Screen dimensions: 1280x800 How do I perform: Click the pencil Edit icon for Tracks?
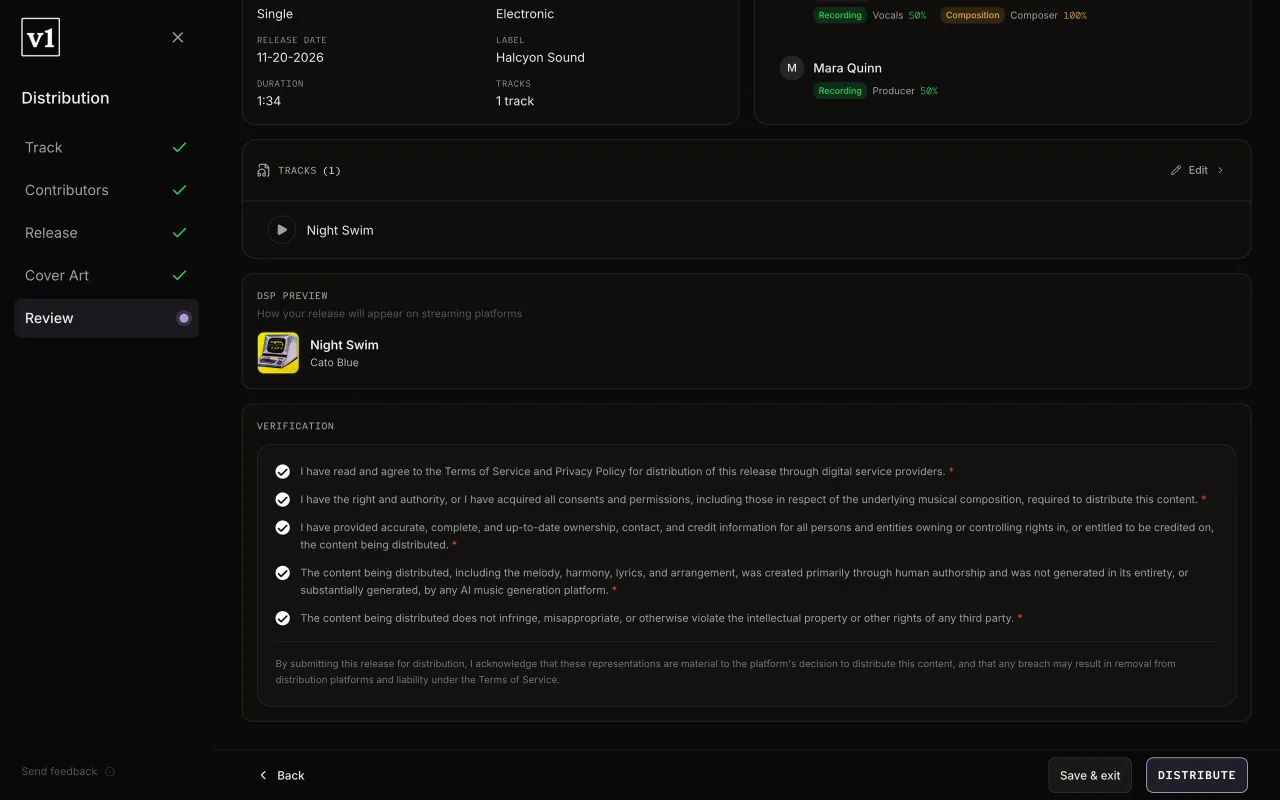pos(1176,170)
